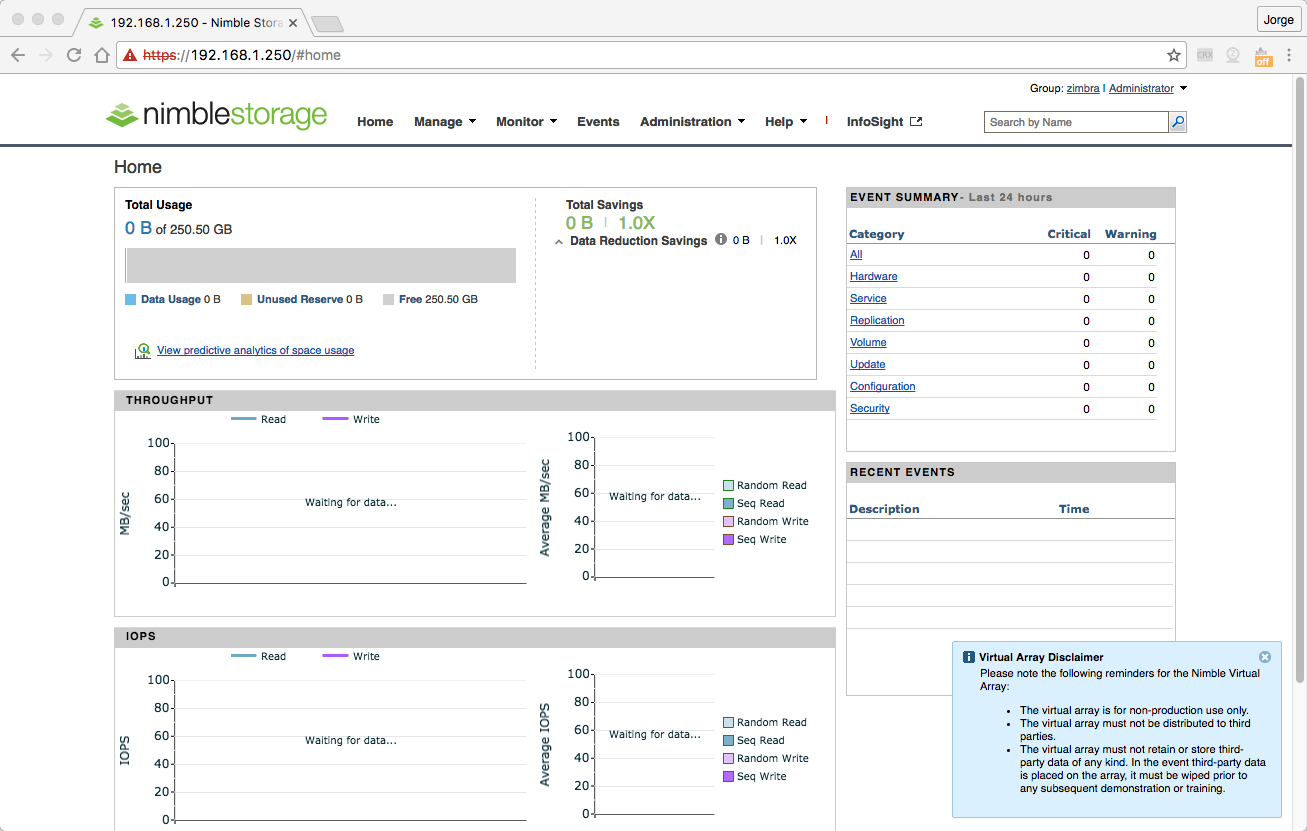
Task: Click the orange 'off' extension icon
Action: [x=1263, y=55]
